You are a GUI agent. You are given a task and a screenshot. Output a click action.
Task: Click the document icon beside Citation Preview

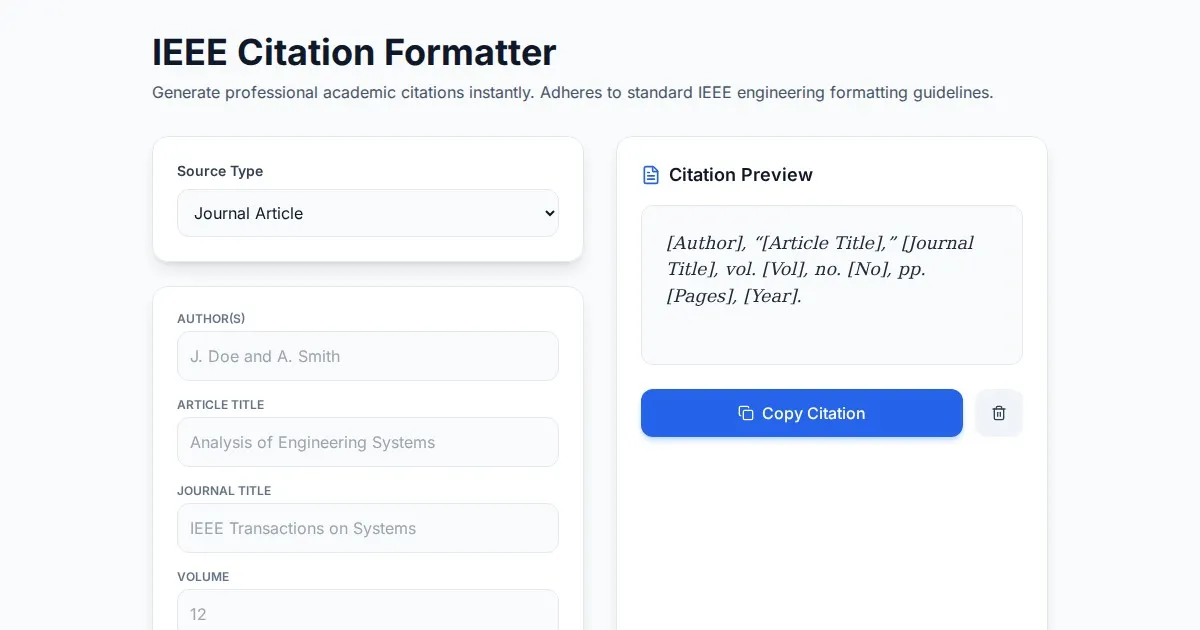tap(651, 175)
